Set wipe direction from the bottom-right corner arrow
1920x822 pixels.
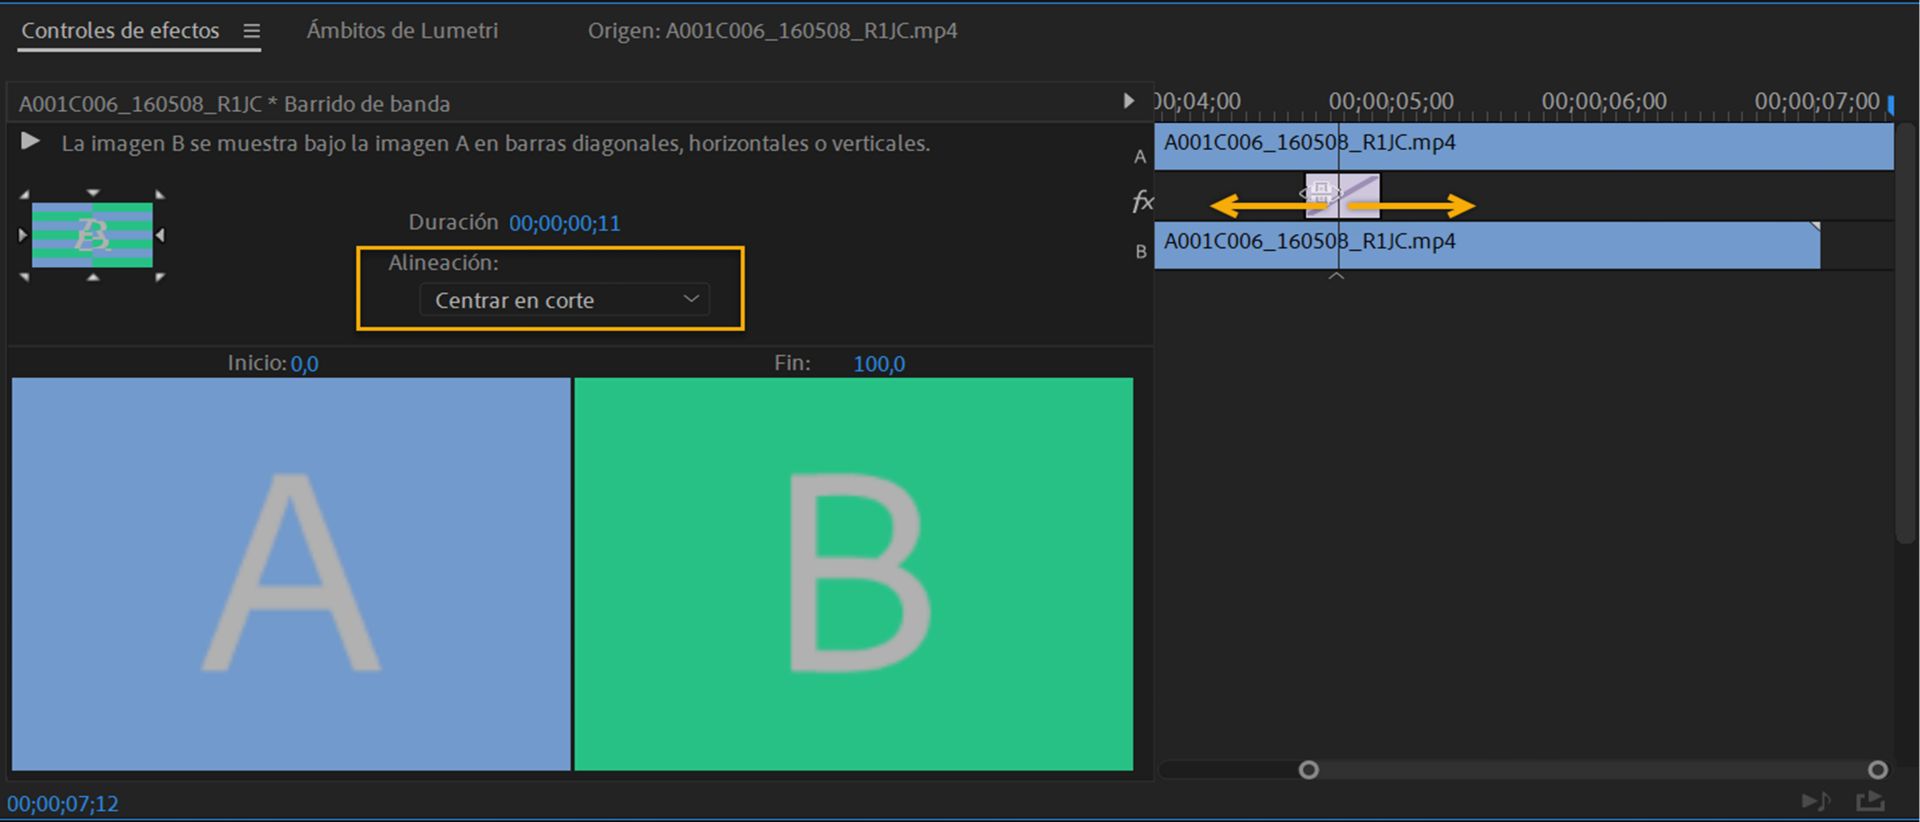160,277
